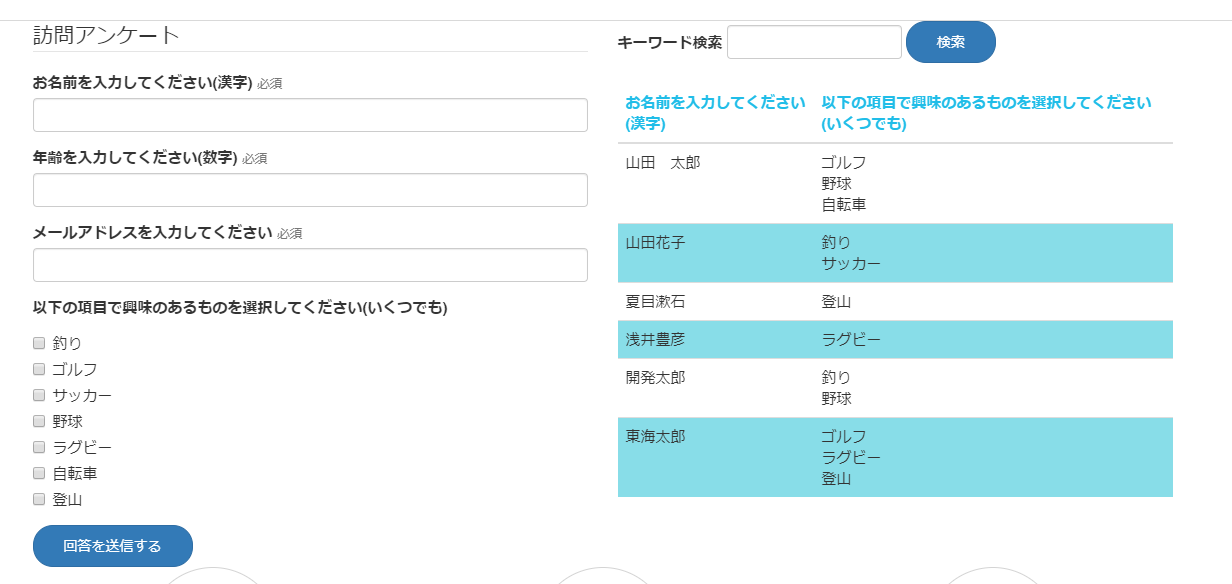Enable the サッカー checkbox
The image size is (1232, 584).
[39, 395]
